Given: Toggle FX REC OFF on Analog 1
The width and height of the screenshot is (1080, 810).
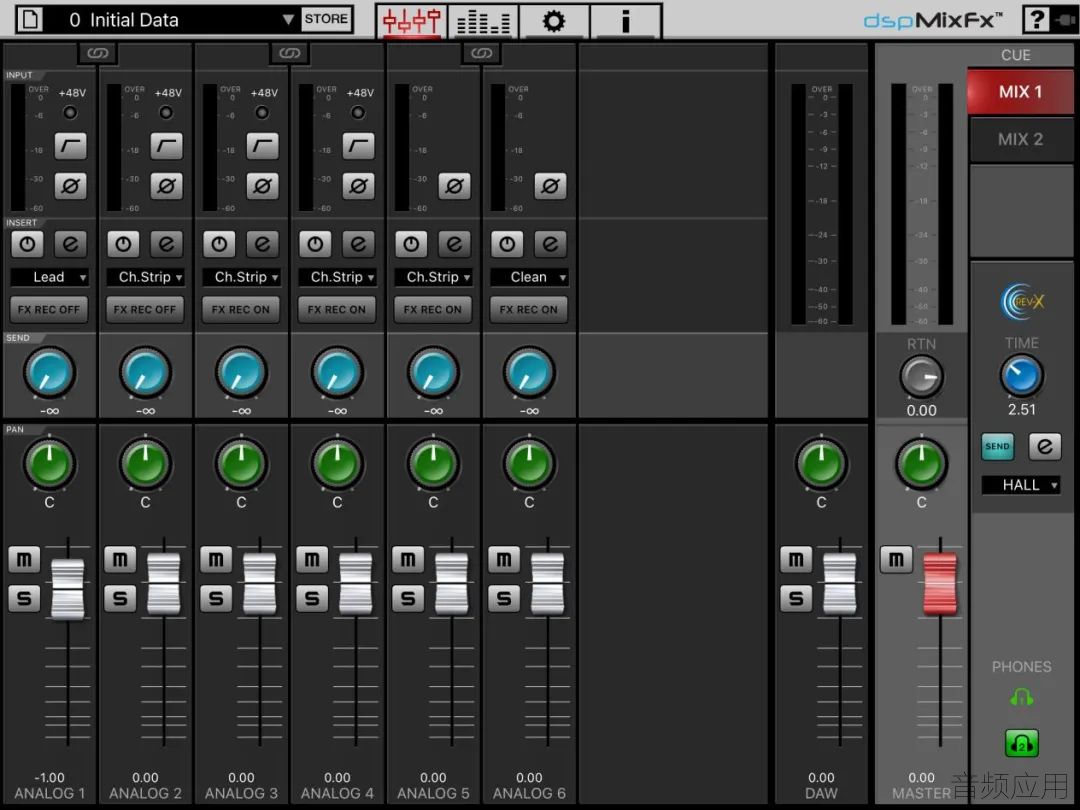Looking at the screenshot, I should click(49, 310).
